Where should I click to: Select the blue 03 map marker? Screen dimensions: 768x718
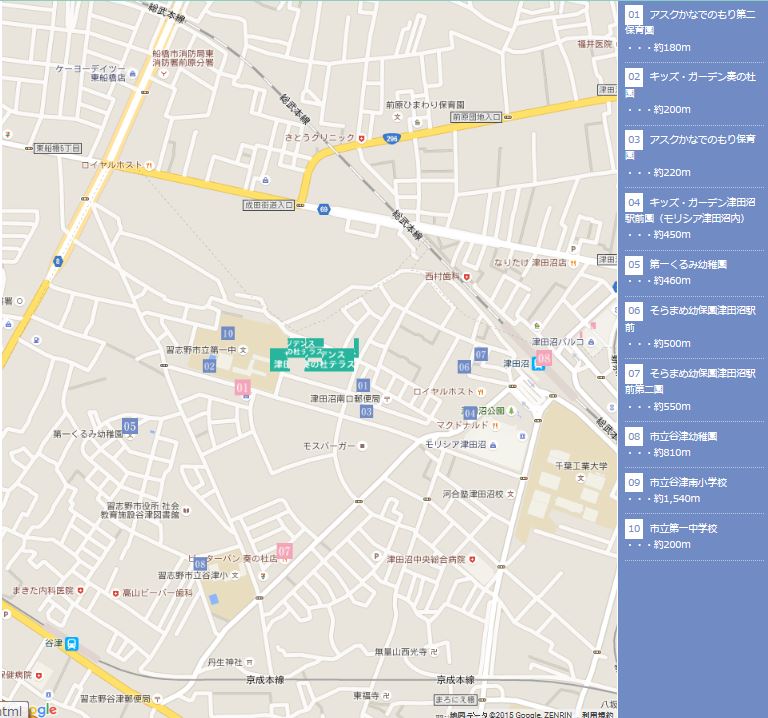367,411
